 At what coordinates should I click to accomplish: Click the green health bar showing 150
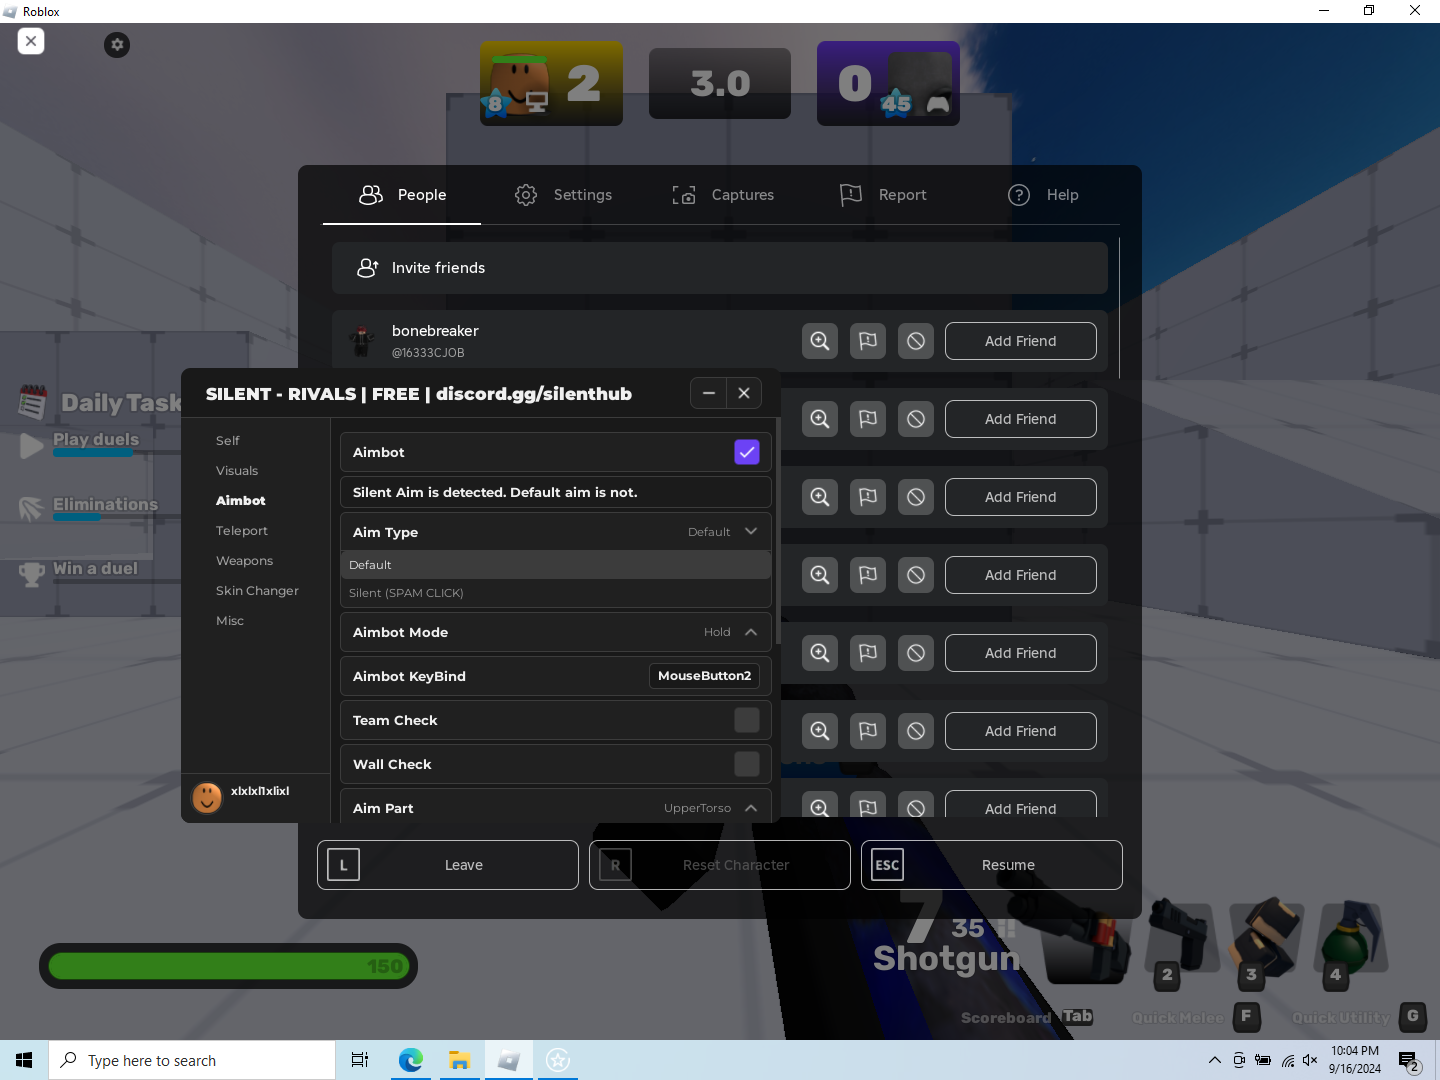tap(228, 966)
